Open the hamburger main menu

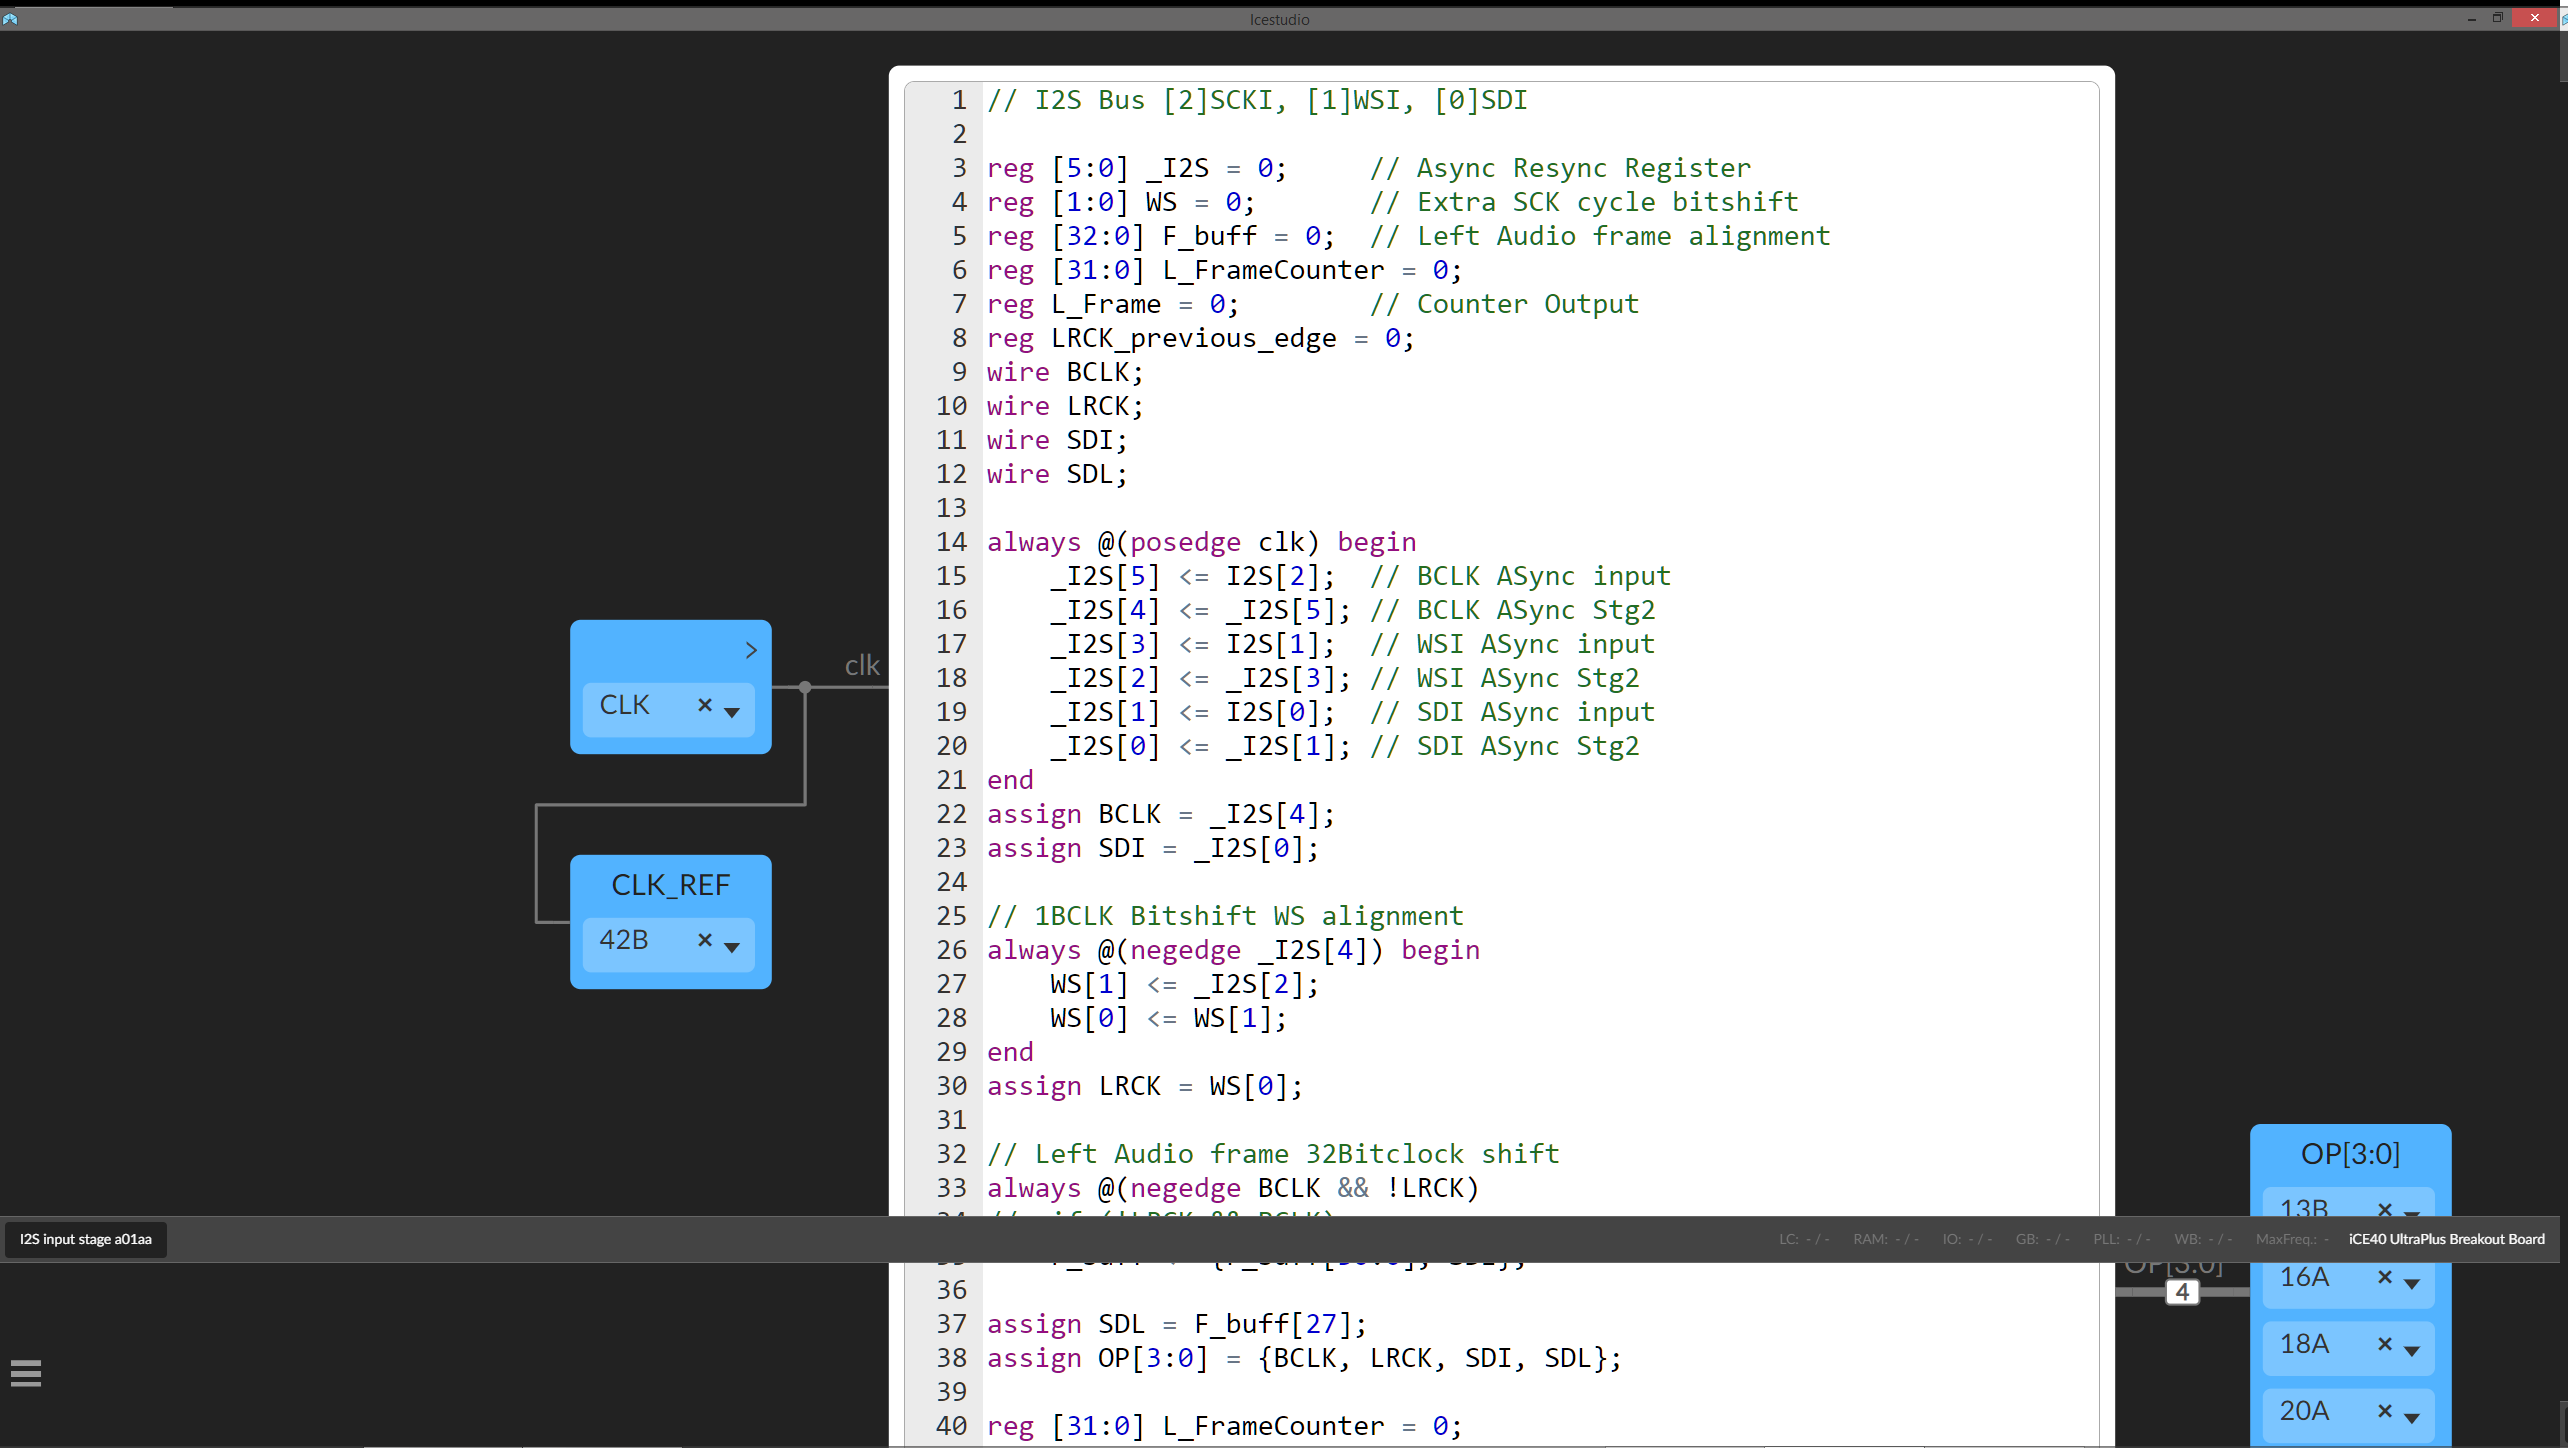click(x=25, y=1372)
